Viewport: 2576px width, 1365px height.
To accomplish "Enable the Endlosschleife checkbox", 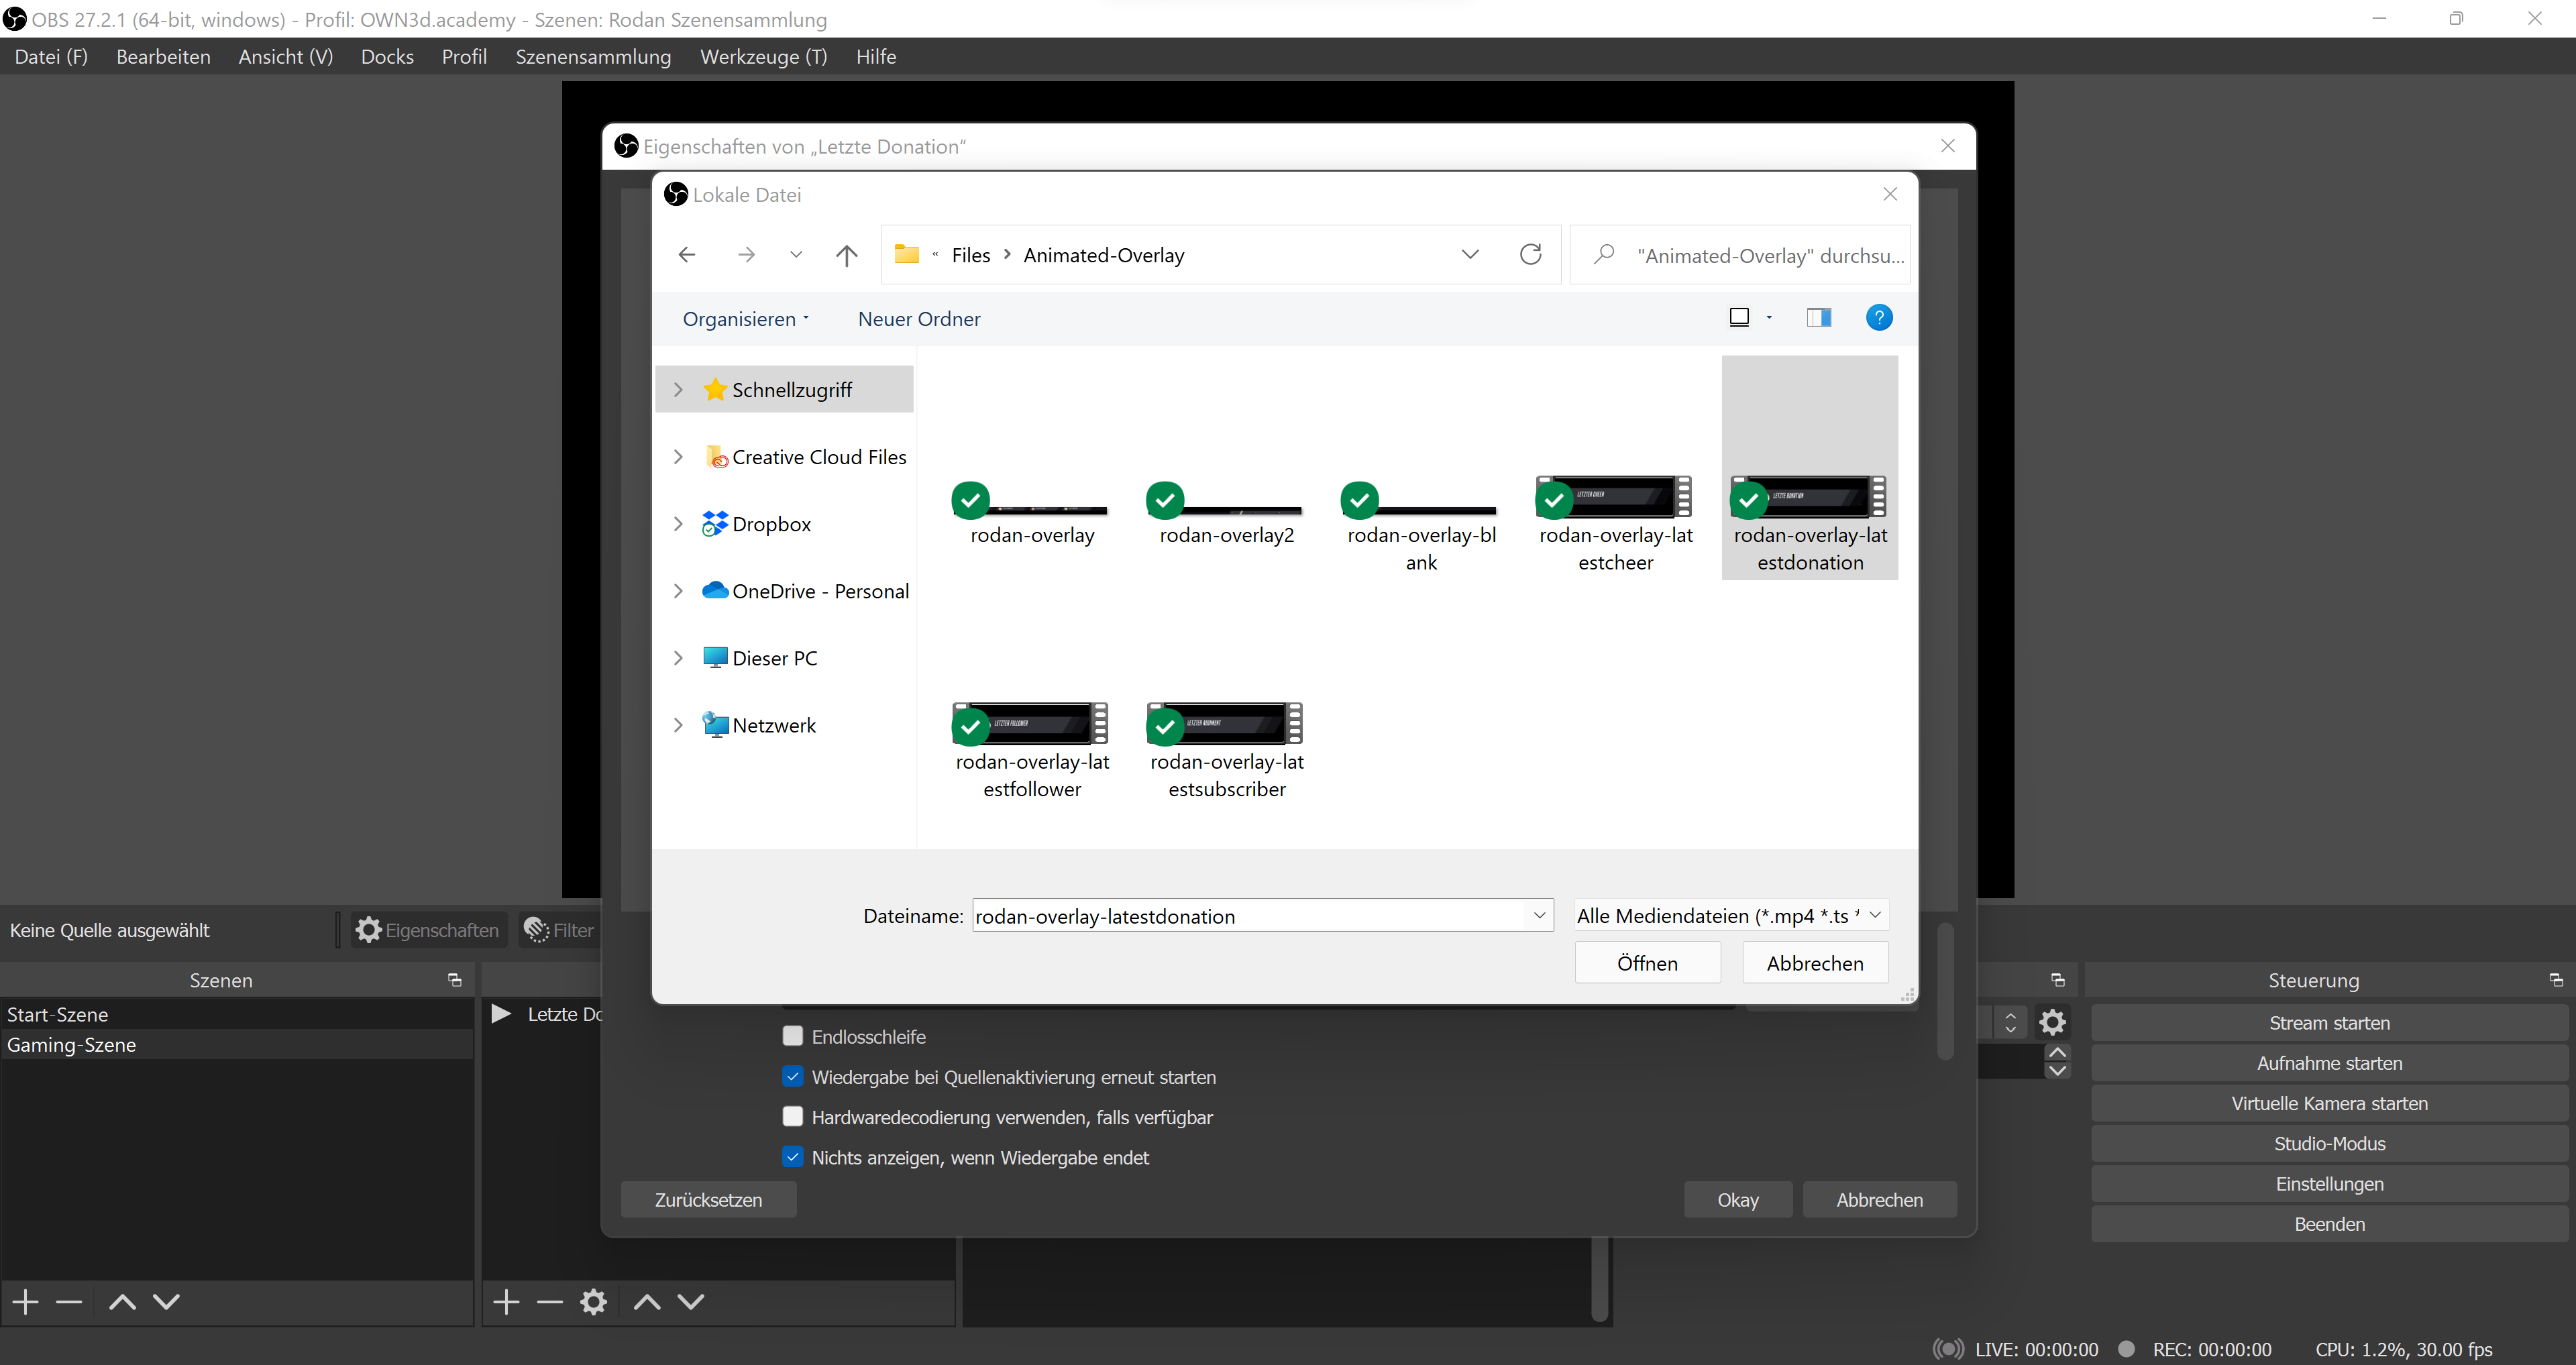I will 793,1036.
